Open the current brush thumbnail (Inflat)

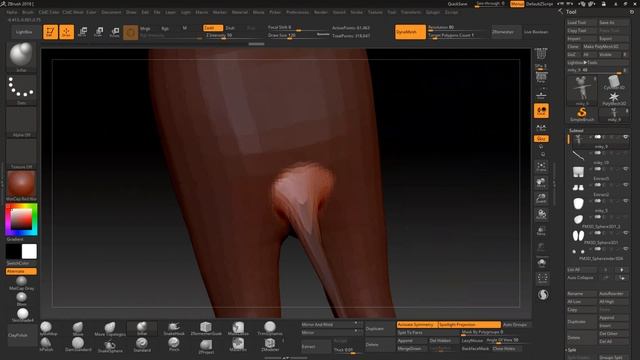coord(21,57)
